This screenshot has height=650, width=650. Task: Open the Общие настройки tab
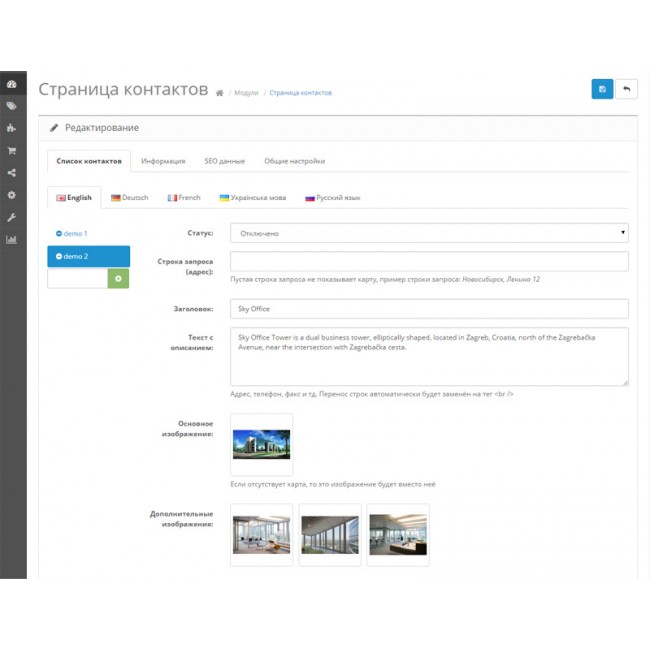coord(294,161)
